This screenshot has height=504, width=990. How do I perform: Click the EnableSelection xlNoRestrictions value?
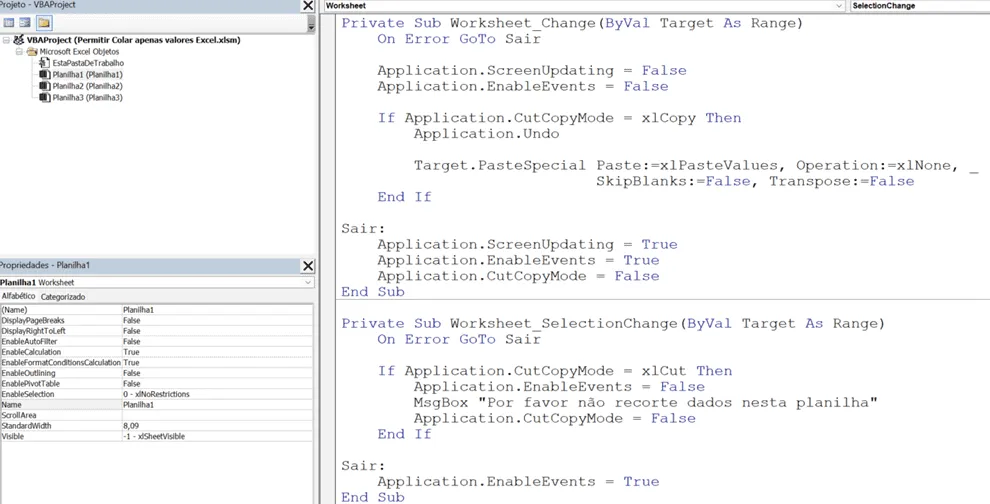pos(217,394)
